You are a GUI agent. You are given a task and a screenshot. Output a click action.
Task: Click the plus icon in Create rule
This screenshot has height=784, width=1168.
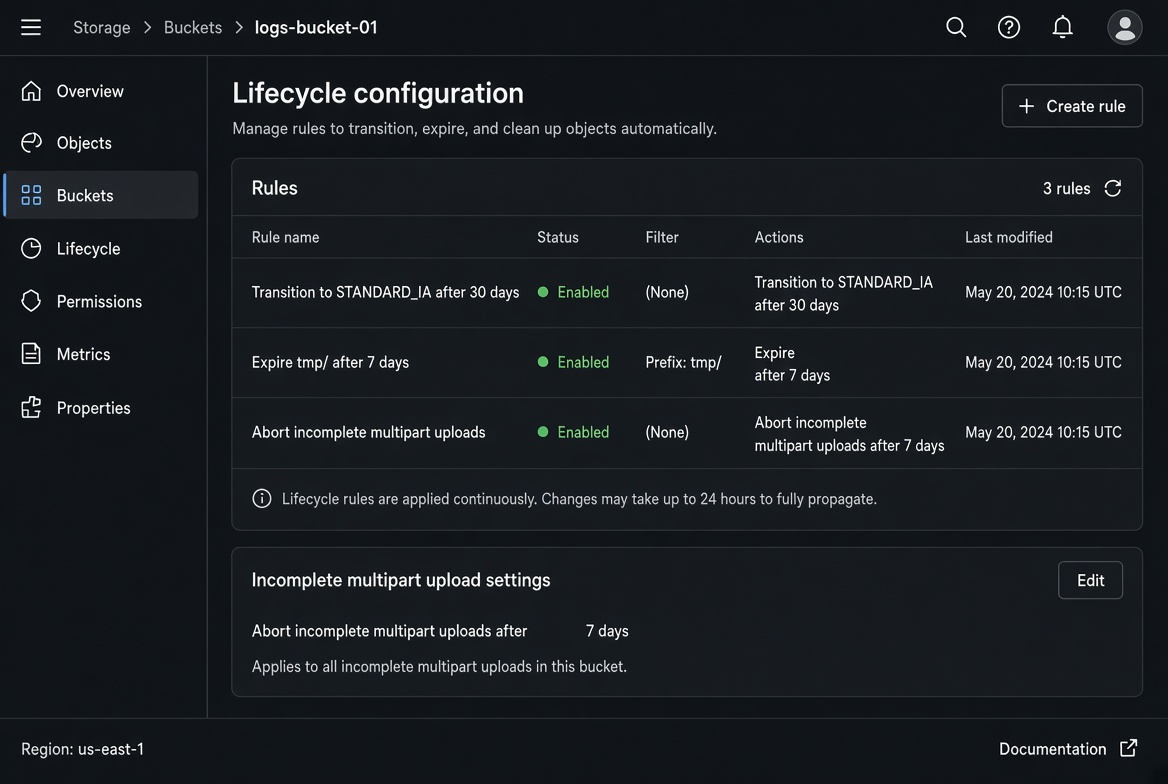click(x=1026, y=106)
